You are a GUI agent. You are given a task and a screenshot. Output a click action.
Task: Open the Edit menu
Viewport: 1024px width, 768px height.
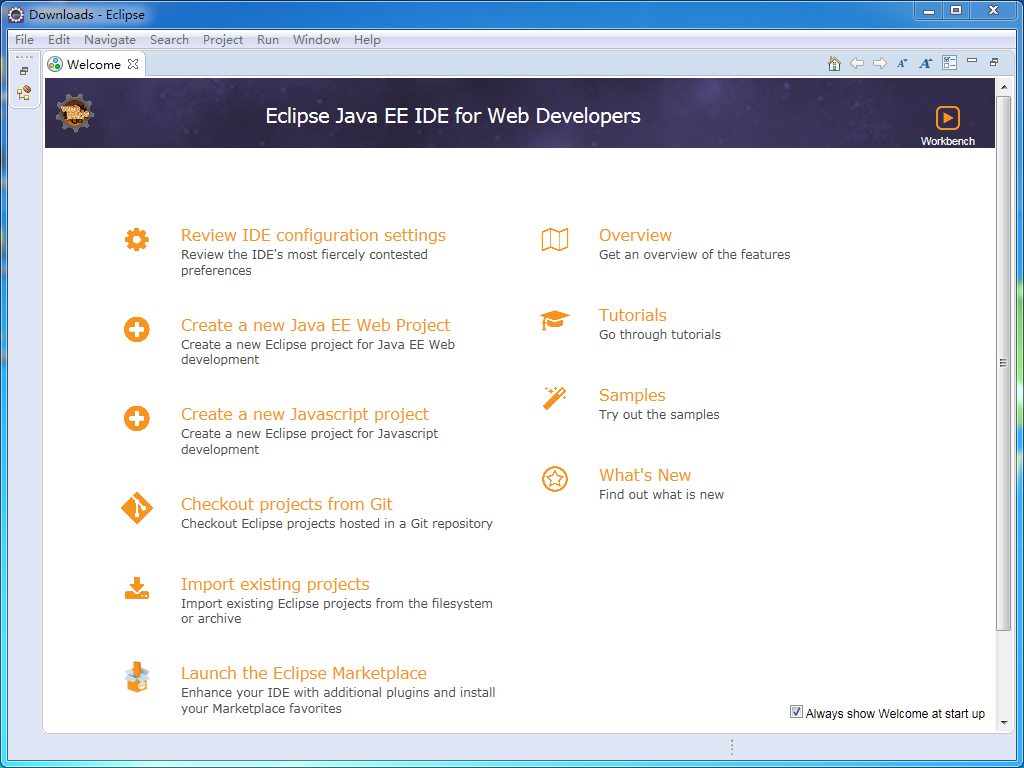[59, 40]
